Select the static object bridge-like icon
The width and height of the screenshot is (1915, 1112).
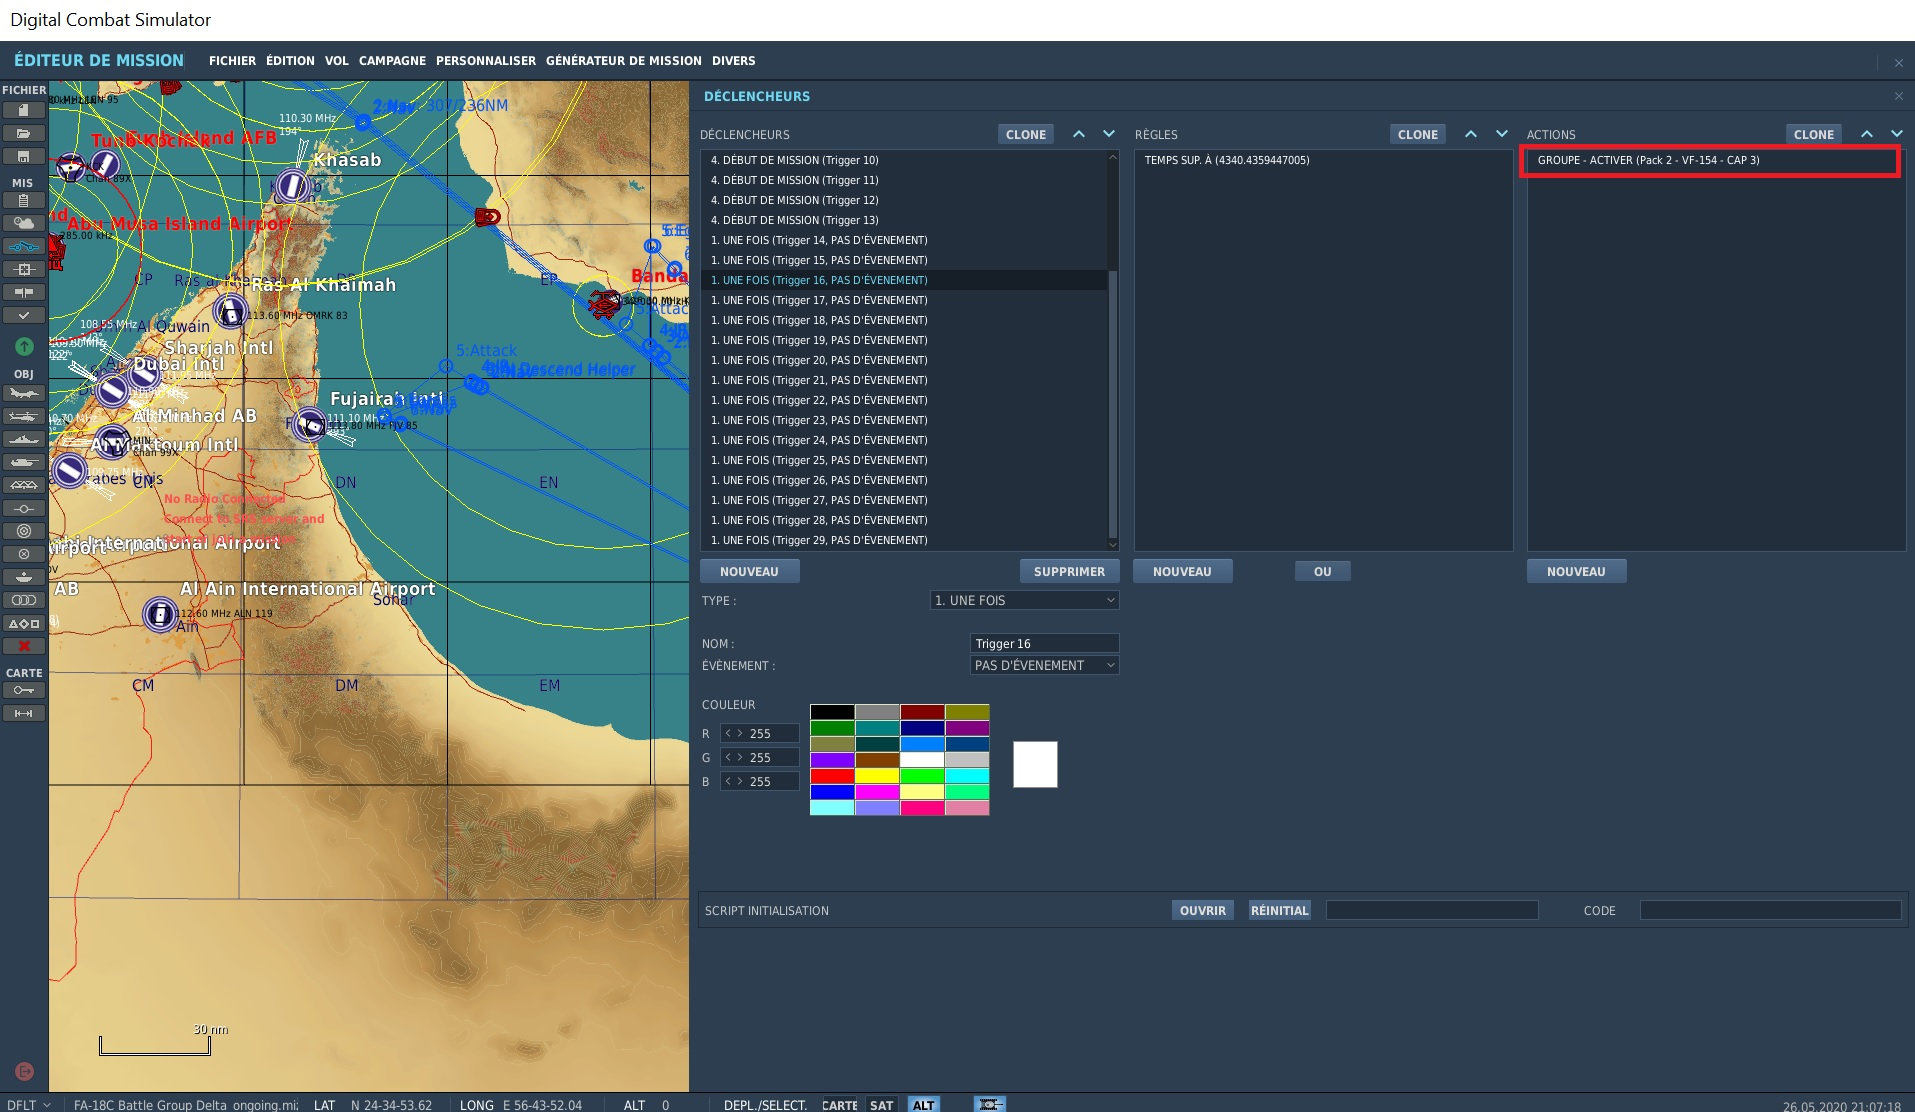(x=24, y=485)
